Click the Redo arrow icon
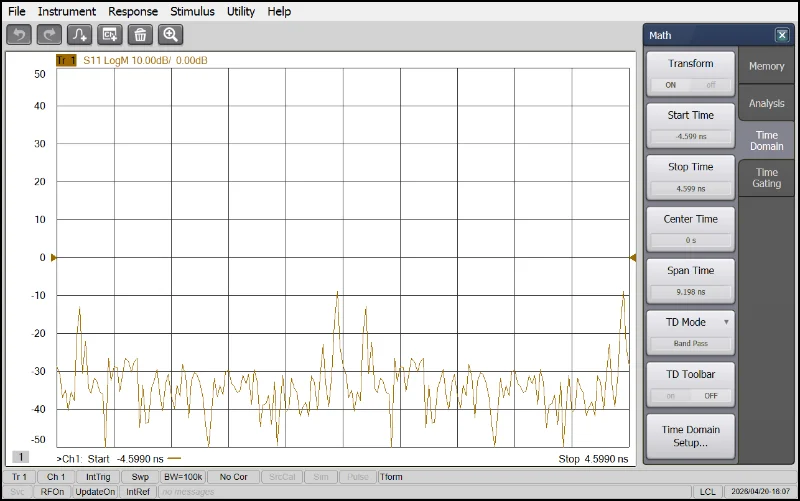 [x=49, y=35]
